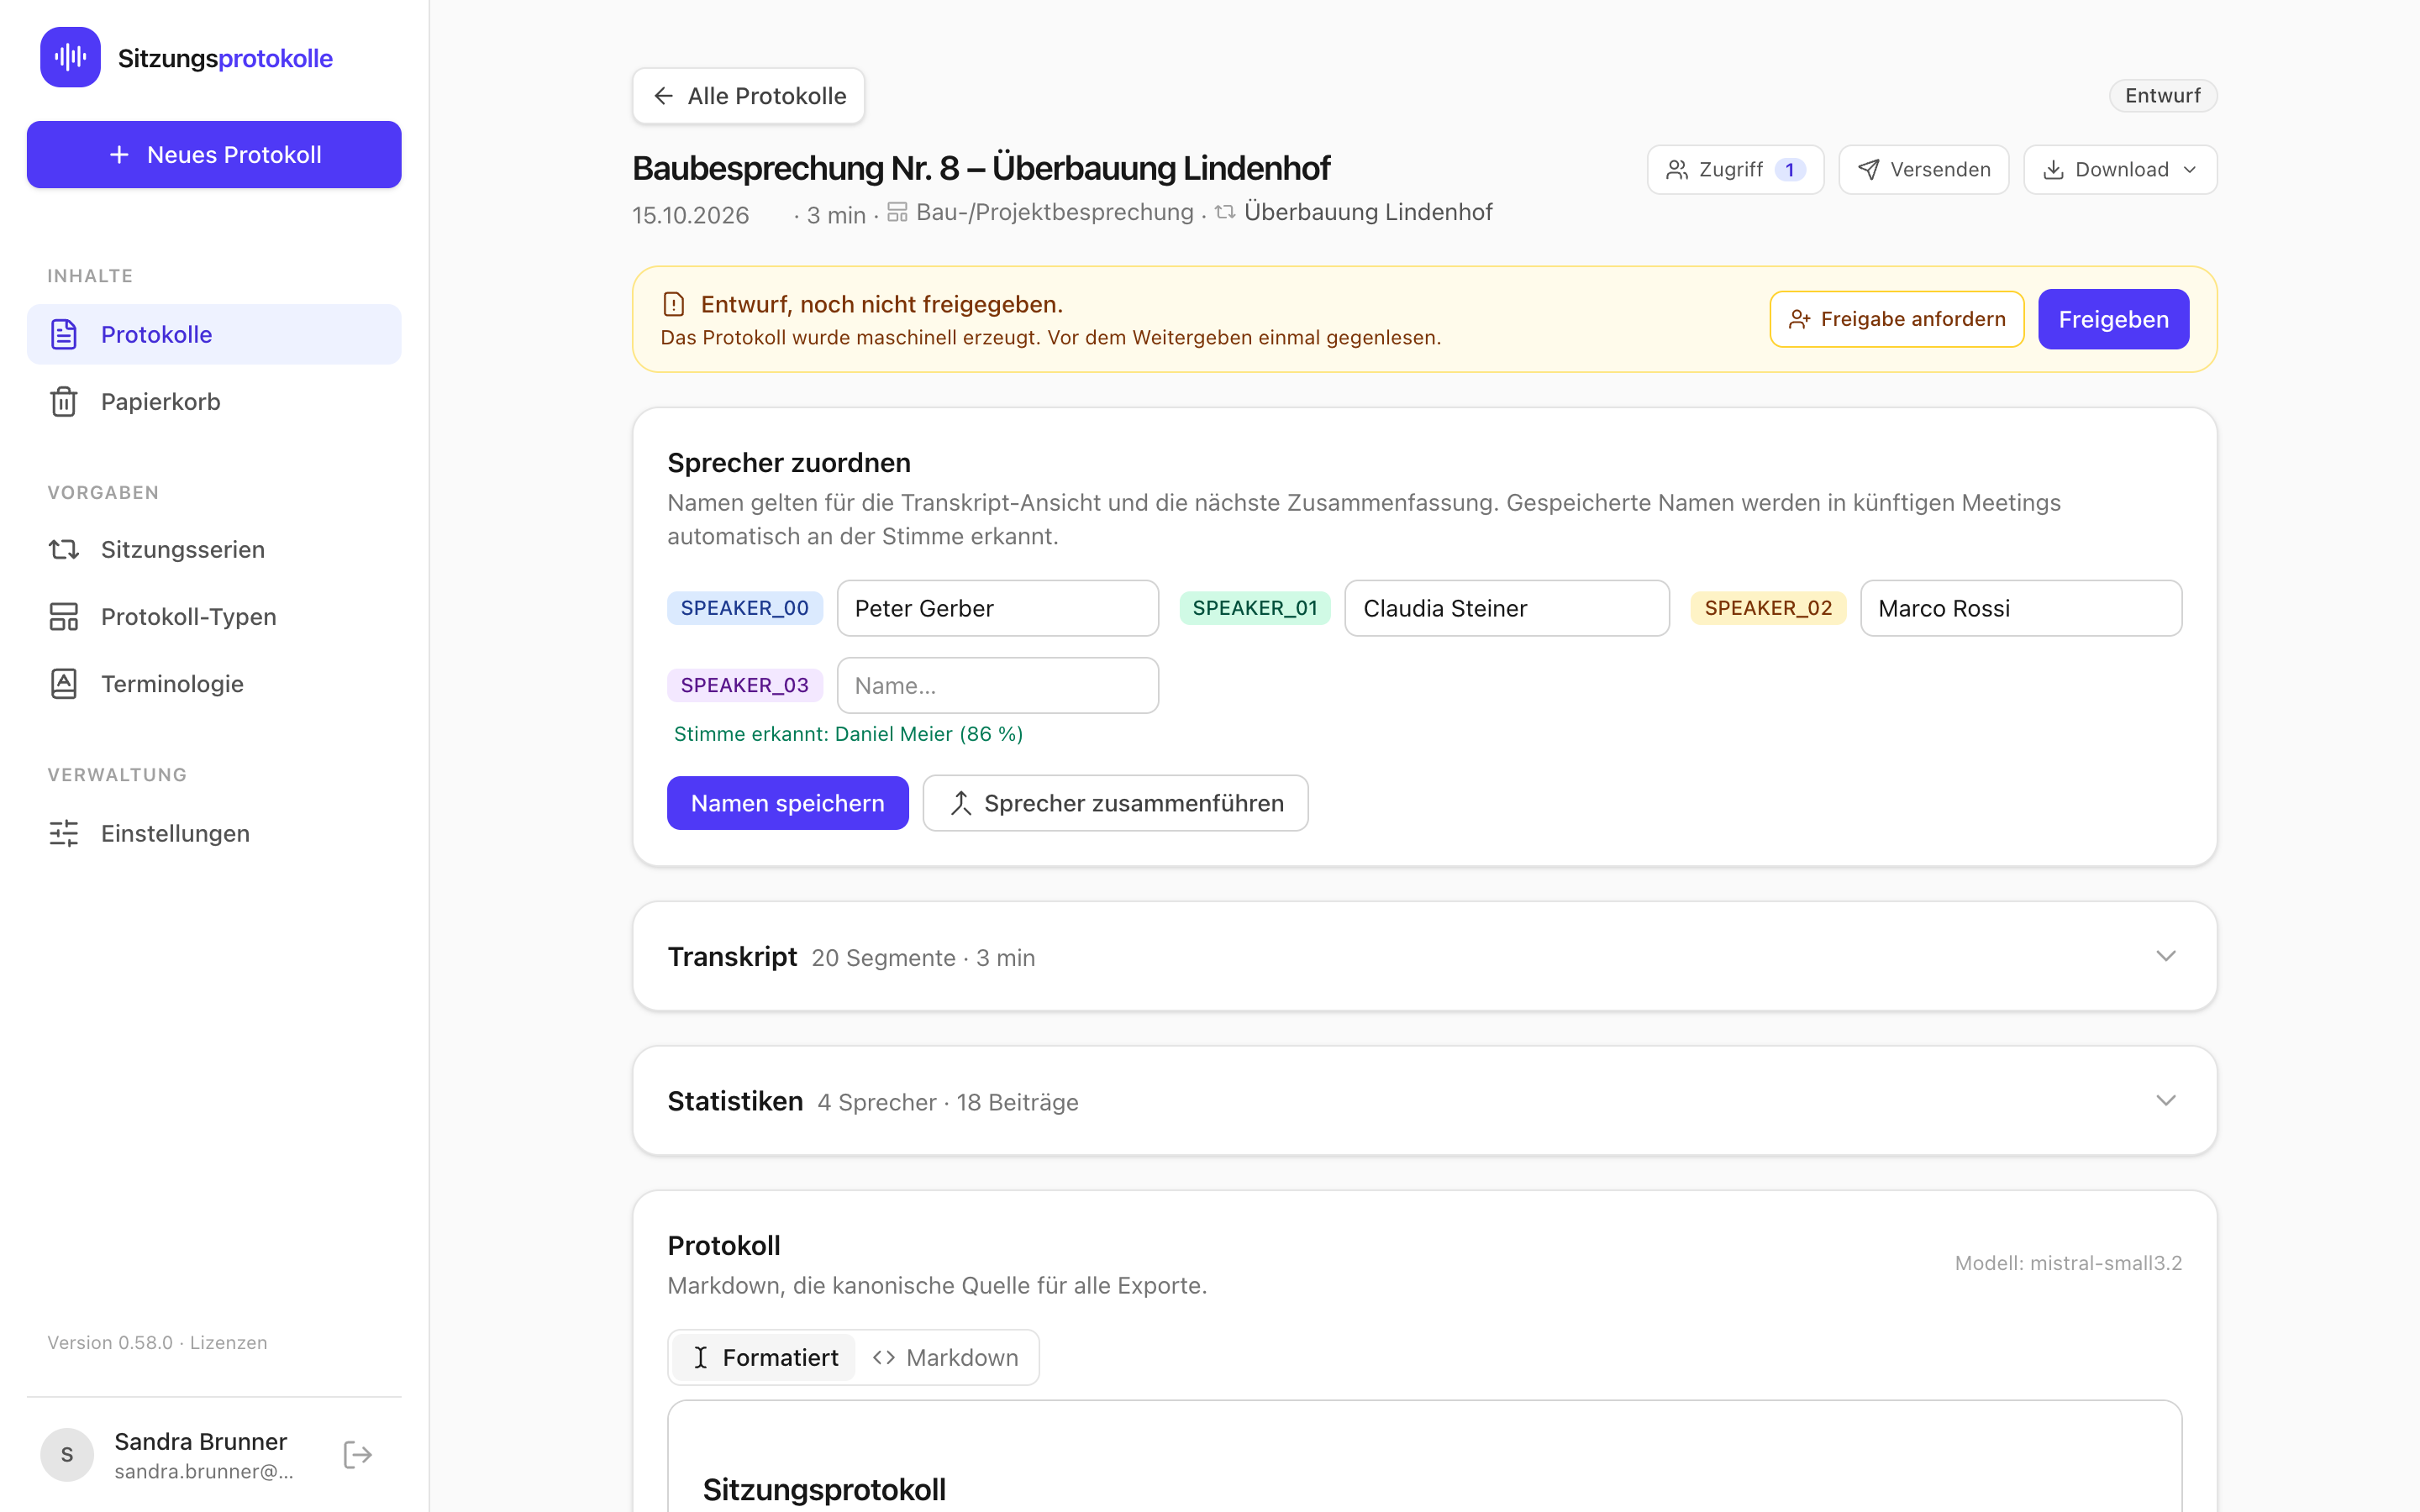Click the purple SPEAKER_03 color tag
The image size is (2420, 1512).
click(x=744, y=685)
